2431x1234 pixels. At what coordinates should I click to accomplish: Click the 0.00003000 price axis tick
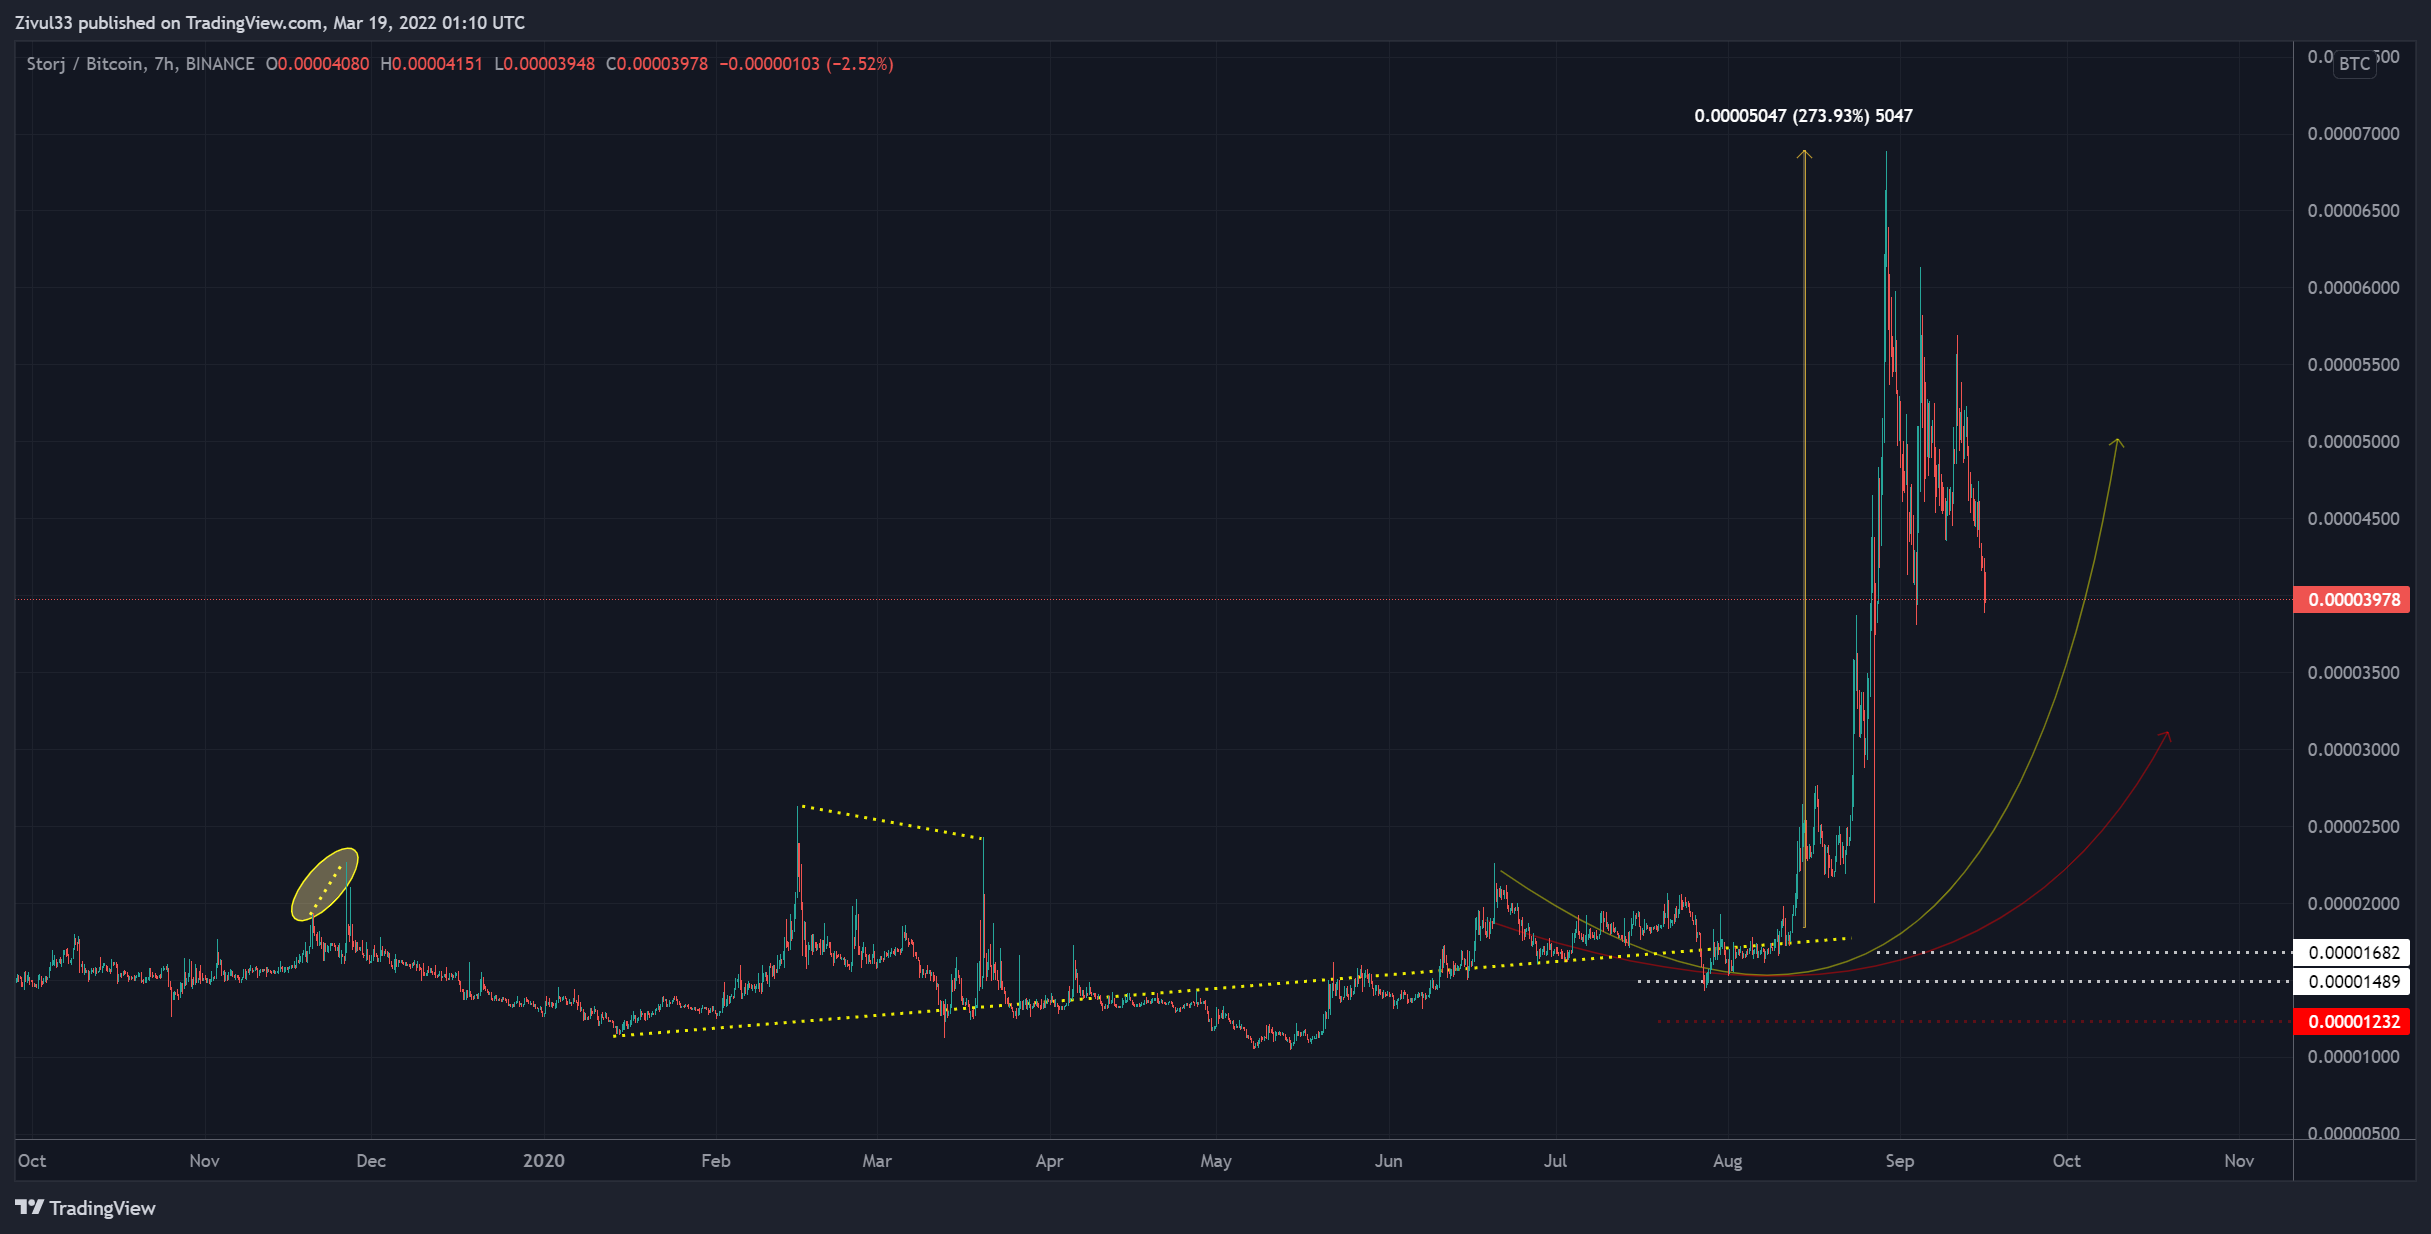point(2353,750)
